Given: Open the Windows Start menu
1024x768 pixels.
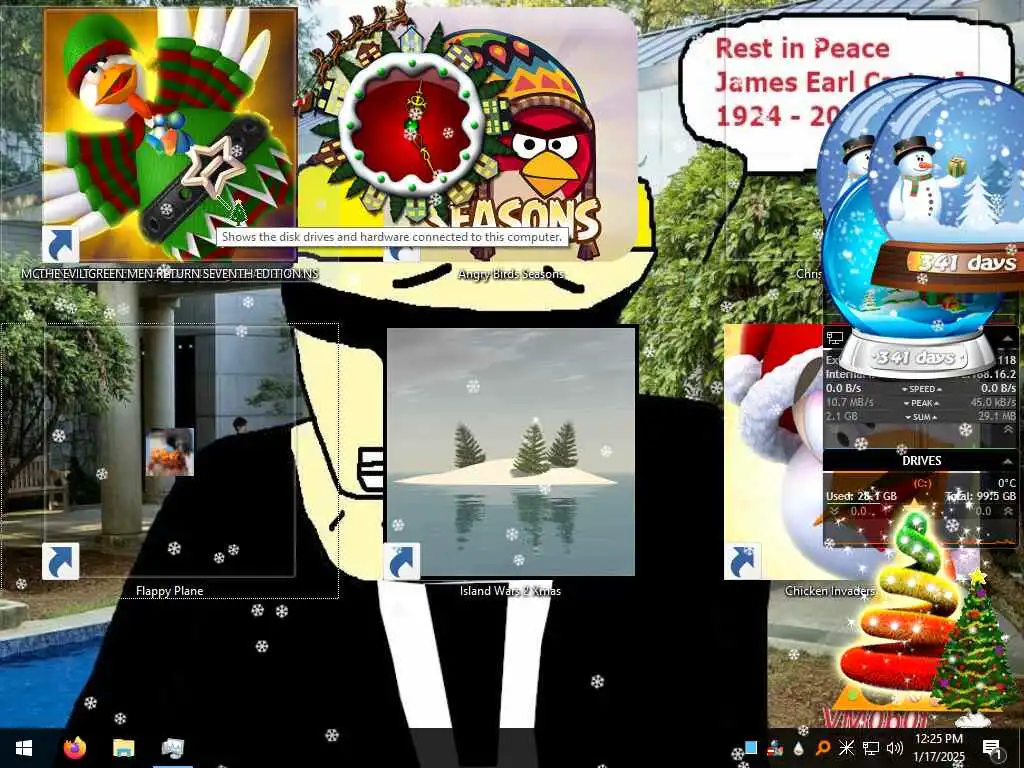Looking at the screenshot, I should 24,748.
